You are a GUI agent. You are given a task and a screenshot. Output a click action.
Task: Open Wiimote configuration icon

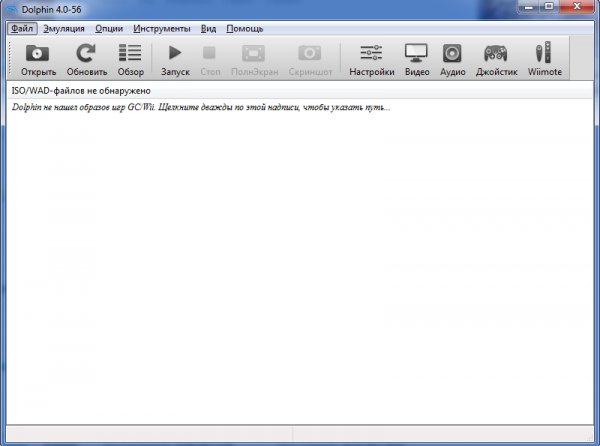click(x=544, y=52)
